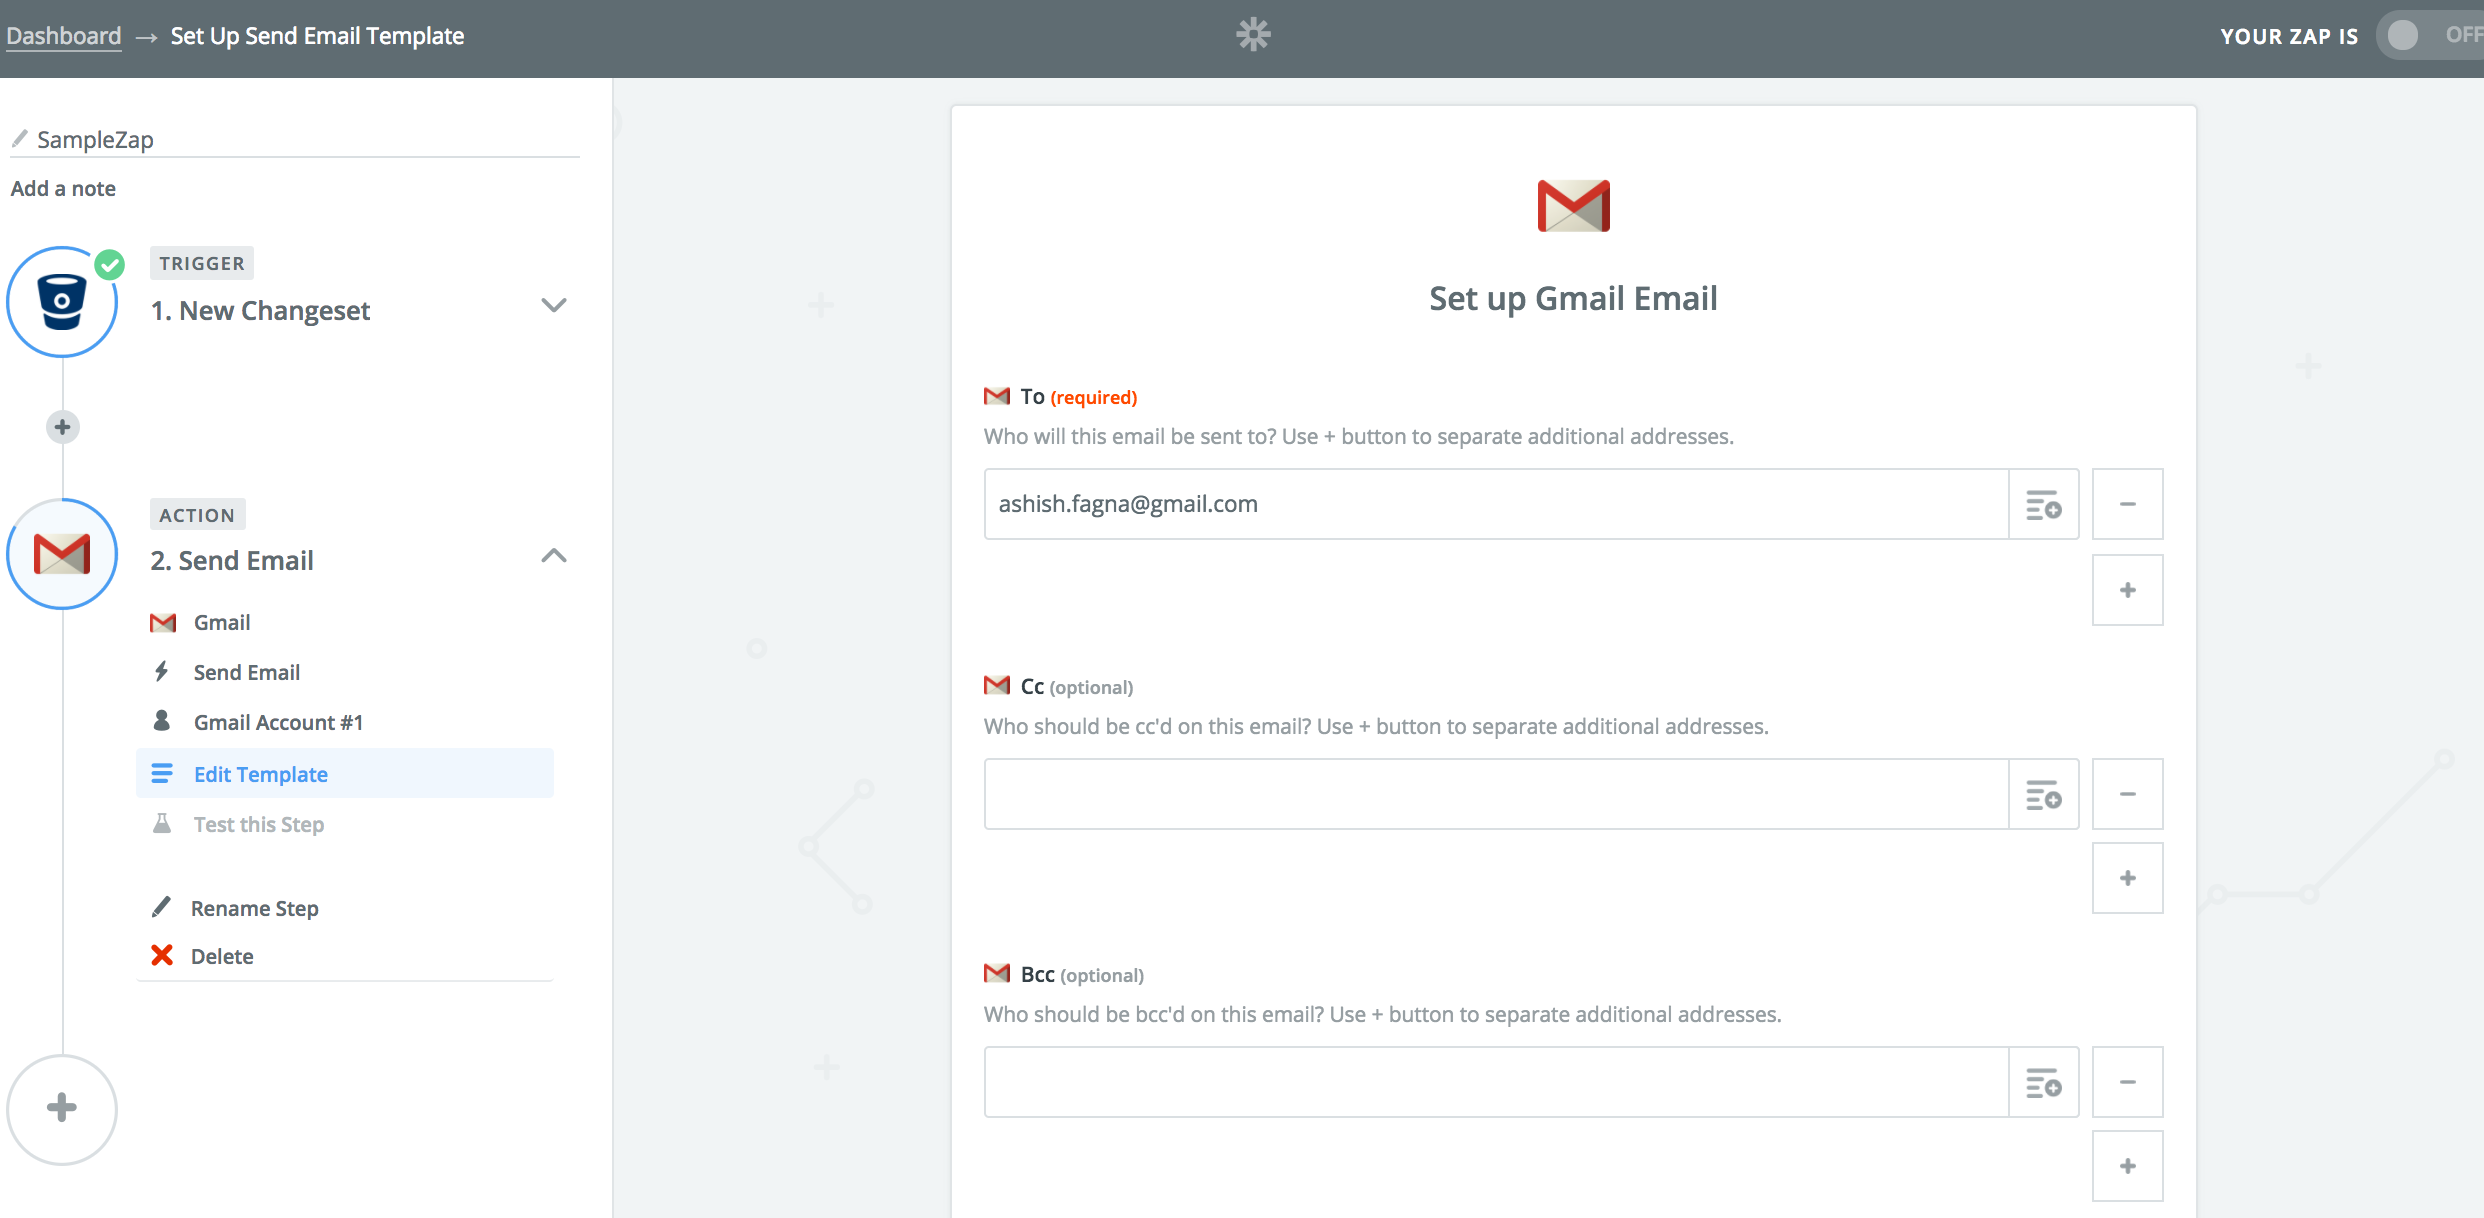
Task: Click the small Gmail icon in substeps
Action: click(x=163, y=623)
